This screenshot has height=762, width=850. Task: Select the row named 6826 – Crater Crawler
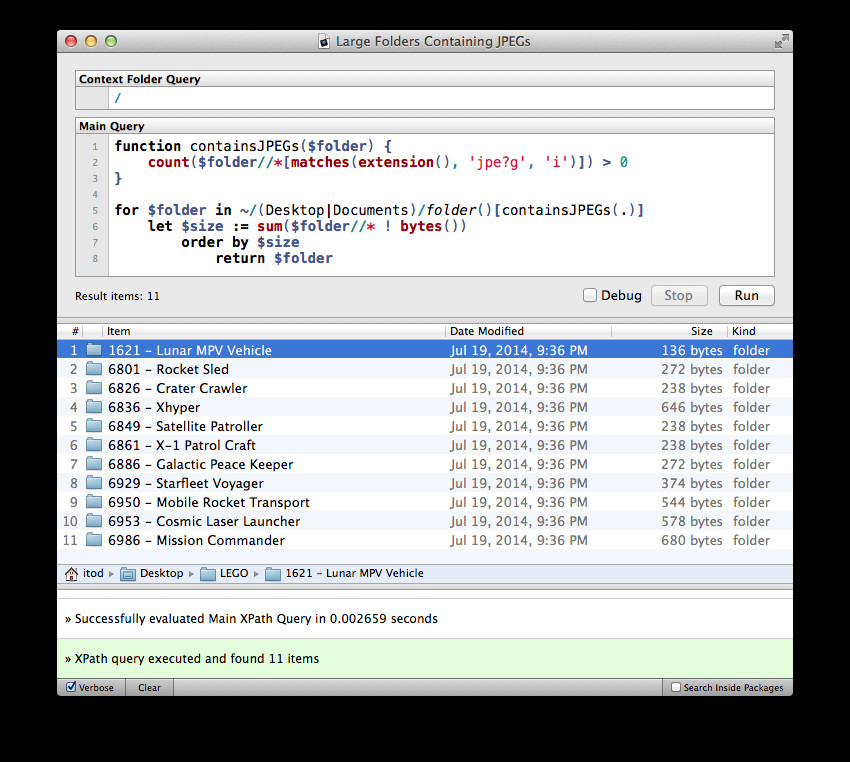click(425, 388)
